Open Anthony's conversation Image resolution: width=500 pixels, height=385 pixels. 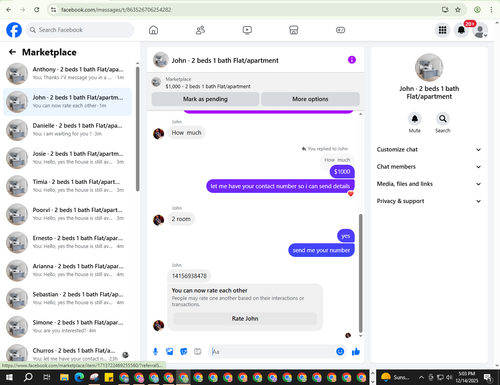[68, 74]
